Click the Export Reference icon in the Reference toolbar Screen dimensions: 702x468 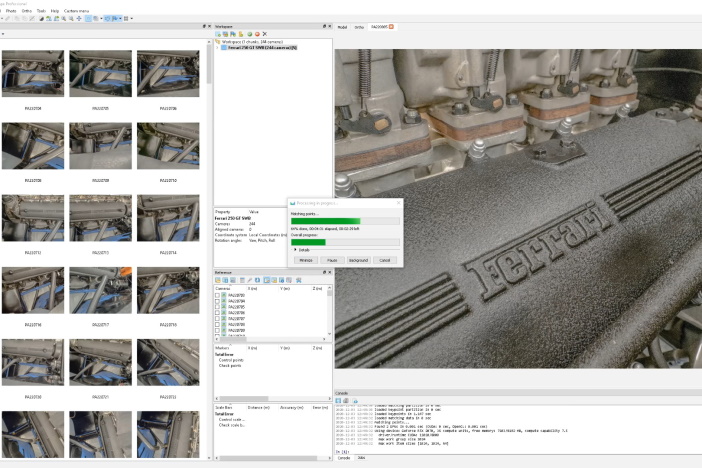point(225,280)
